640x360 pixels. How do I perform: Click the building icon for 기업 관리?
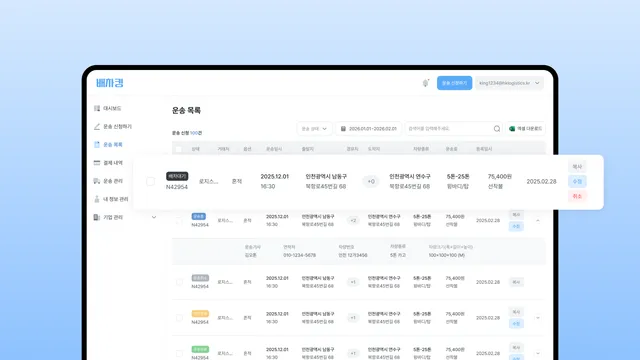point(97,217)
